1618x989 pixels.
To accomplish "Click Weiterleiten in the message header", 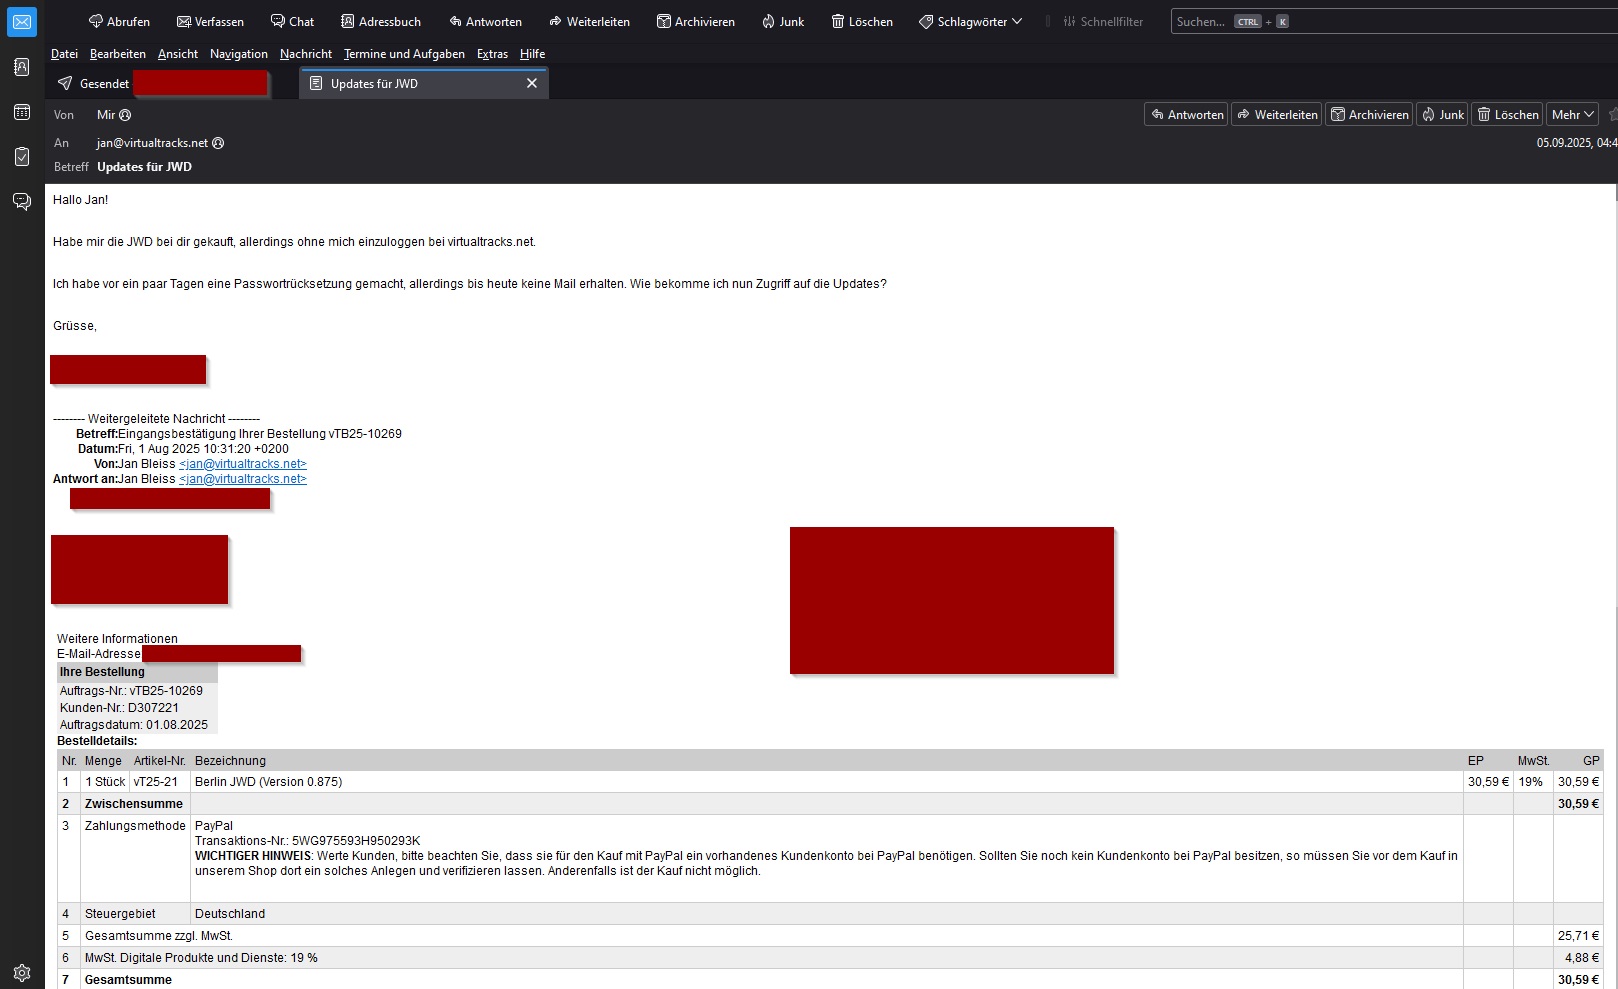I will click(1276, 115).
